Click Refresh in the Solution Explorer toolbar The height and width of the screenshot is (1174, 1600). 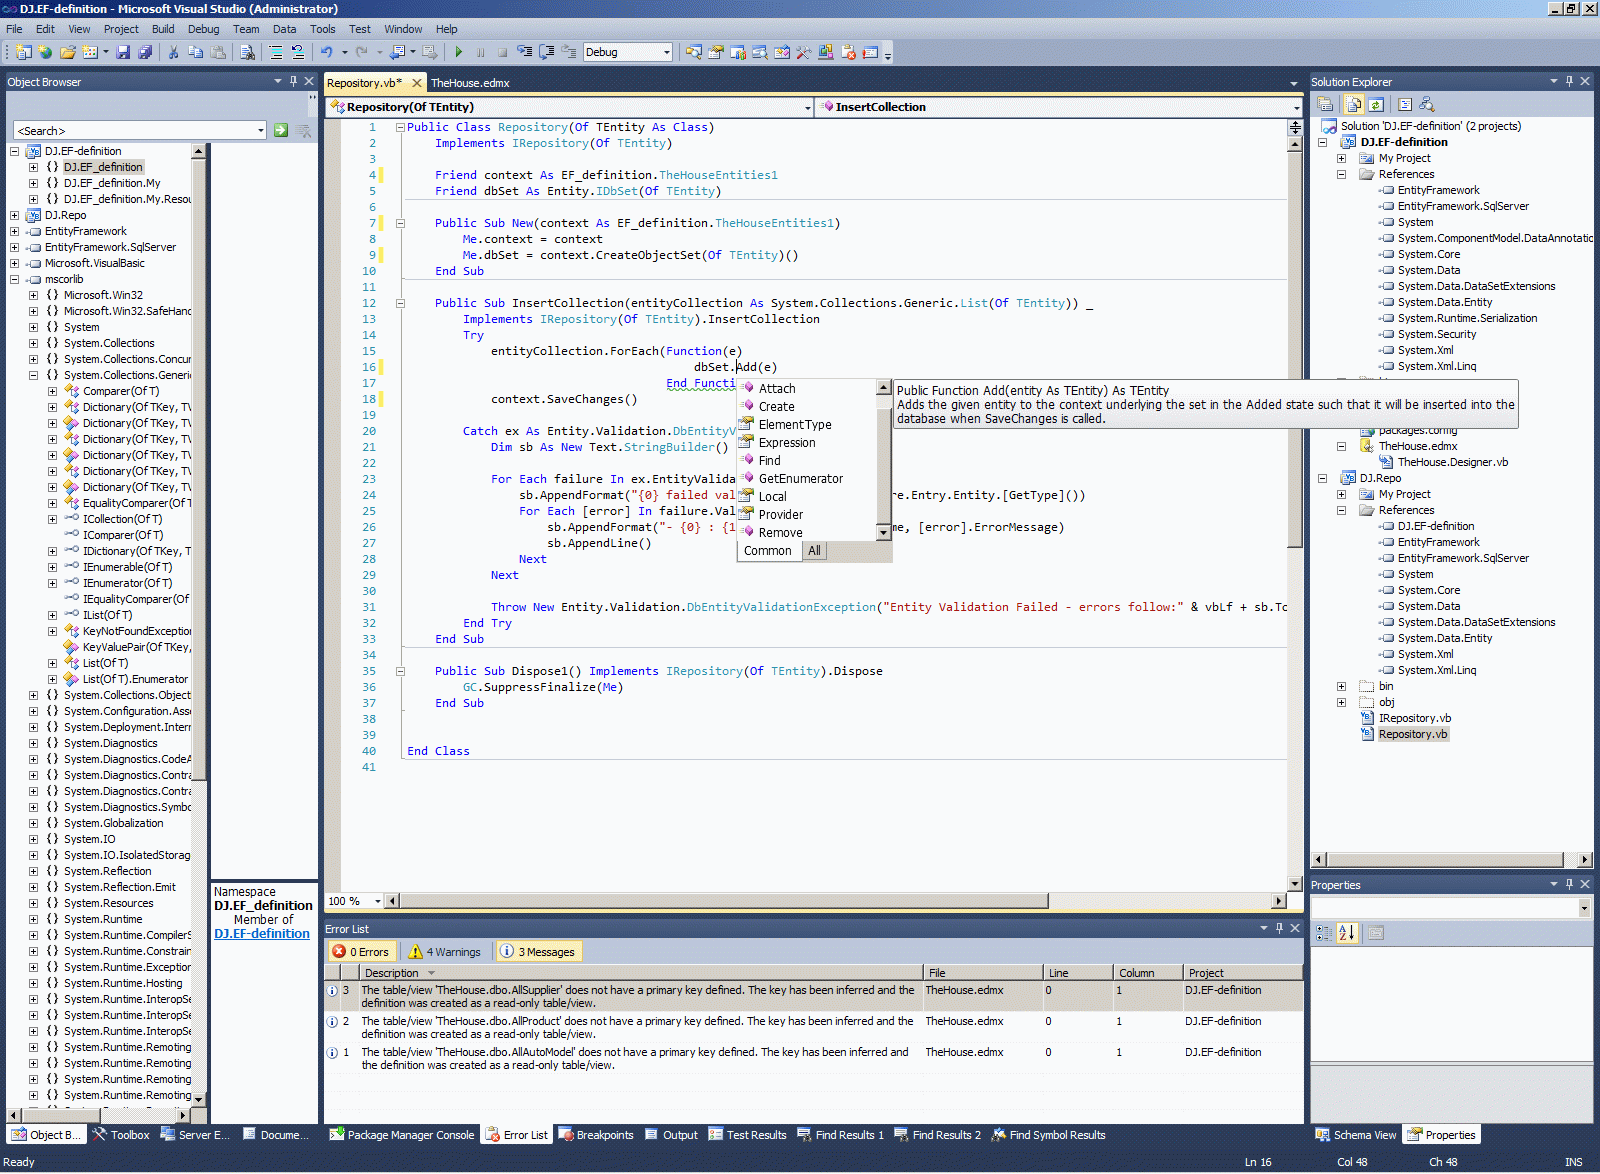coord(1376,104)
